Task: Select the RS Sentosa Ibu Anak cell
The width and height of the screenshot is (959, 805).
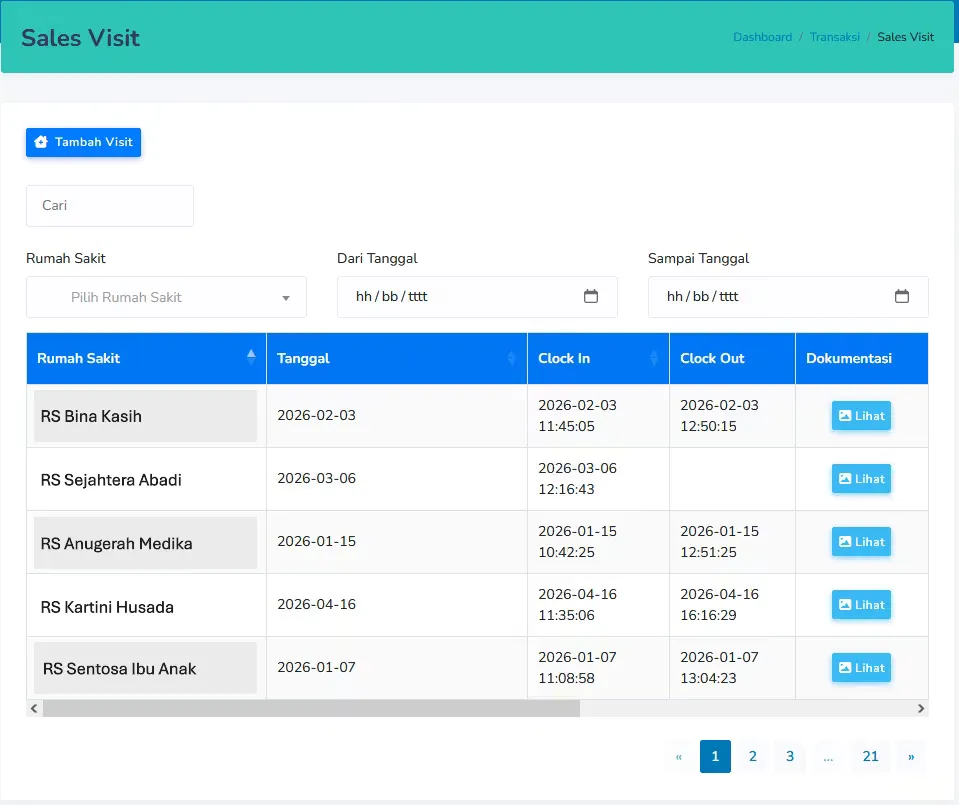Action: (x=146, y=669)
